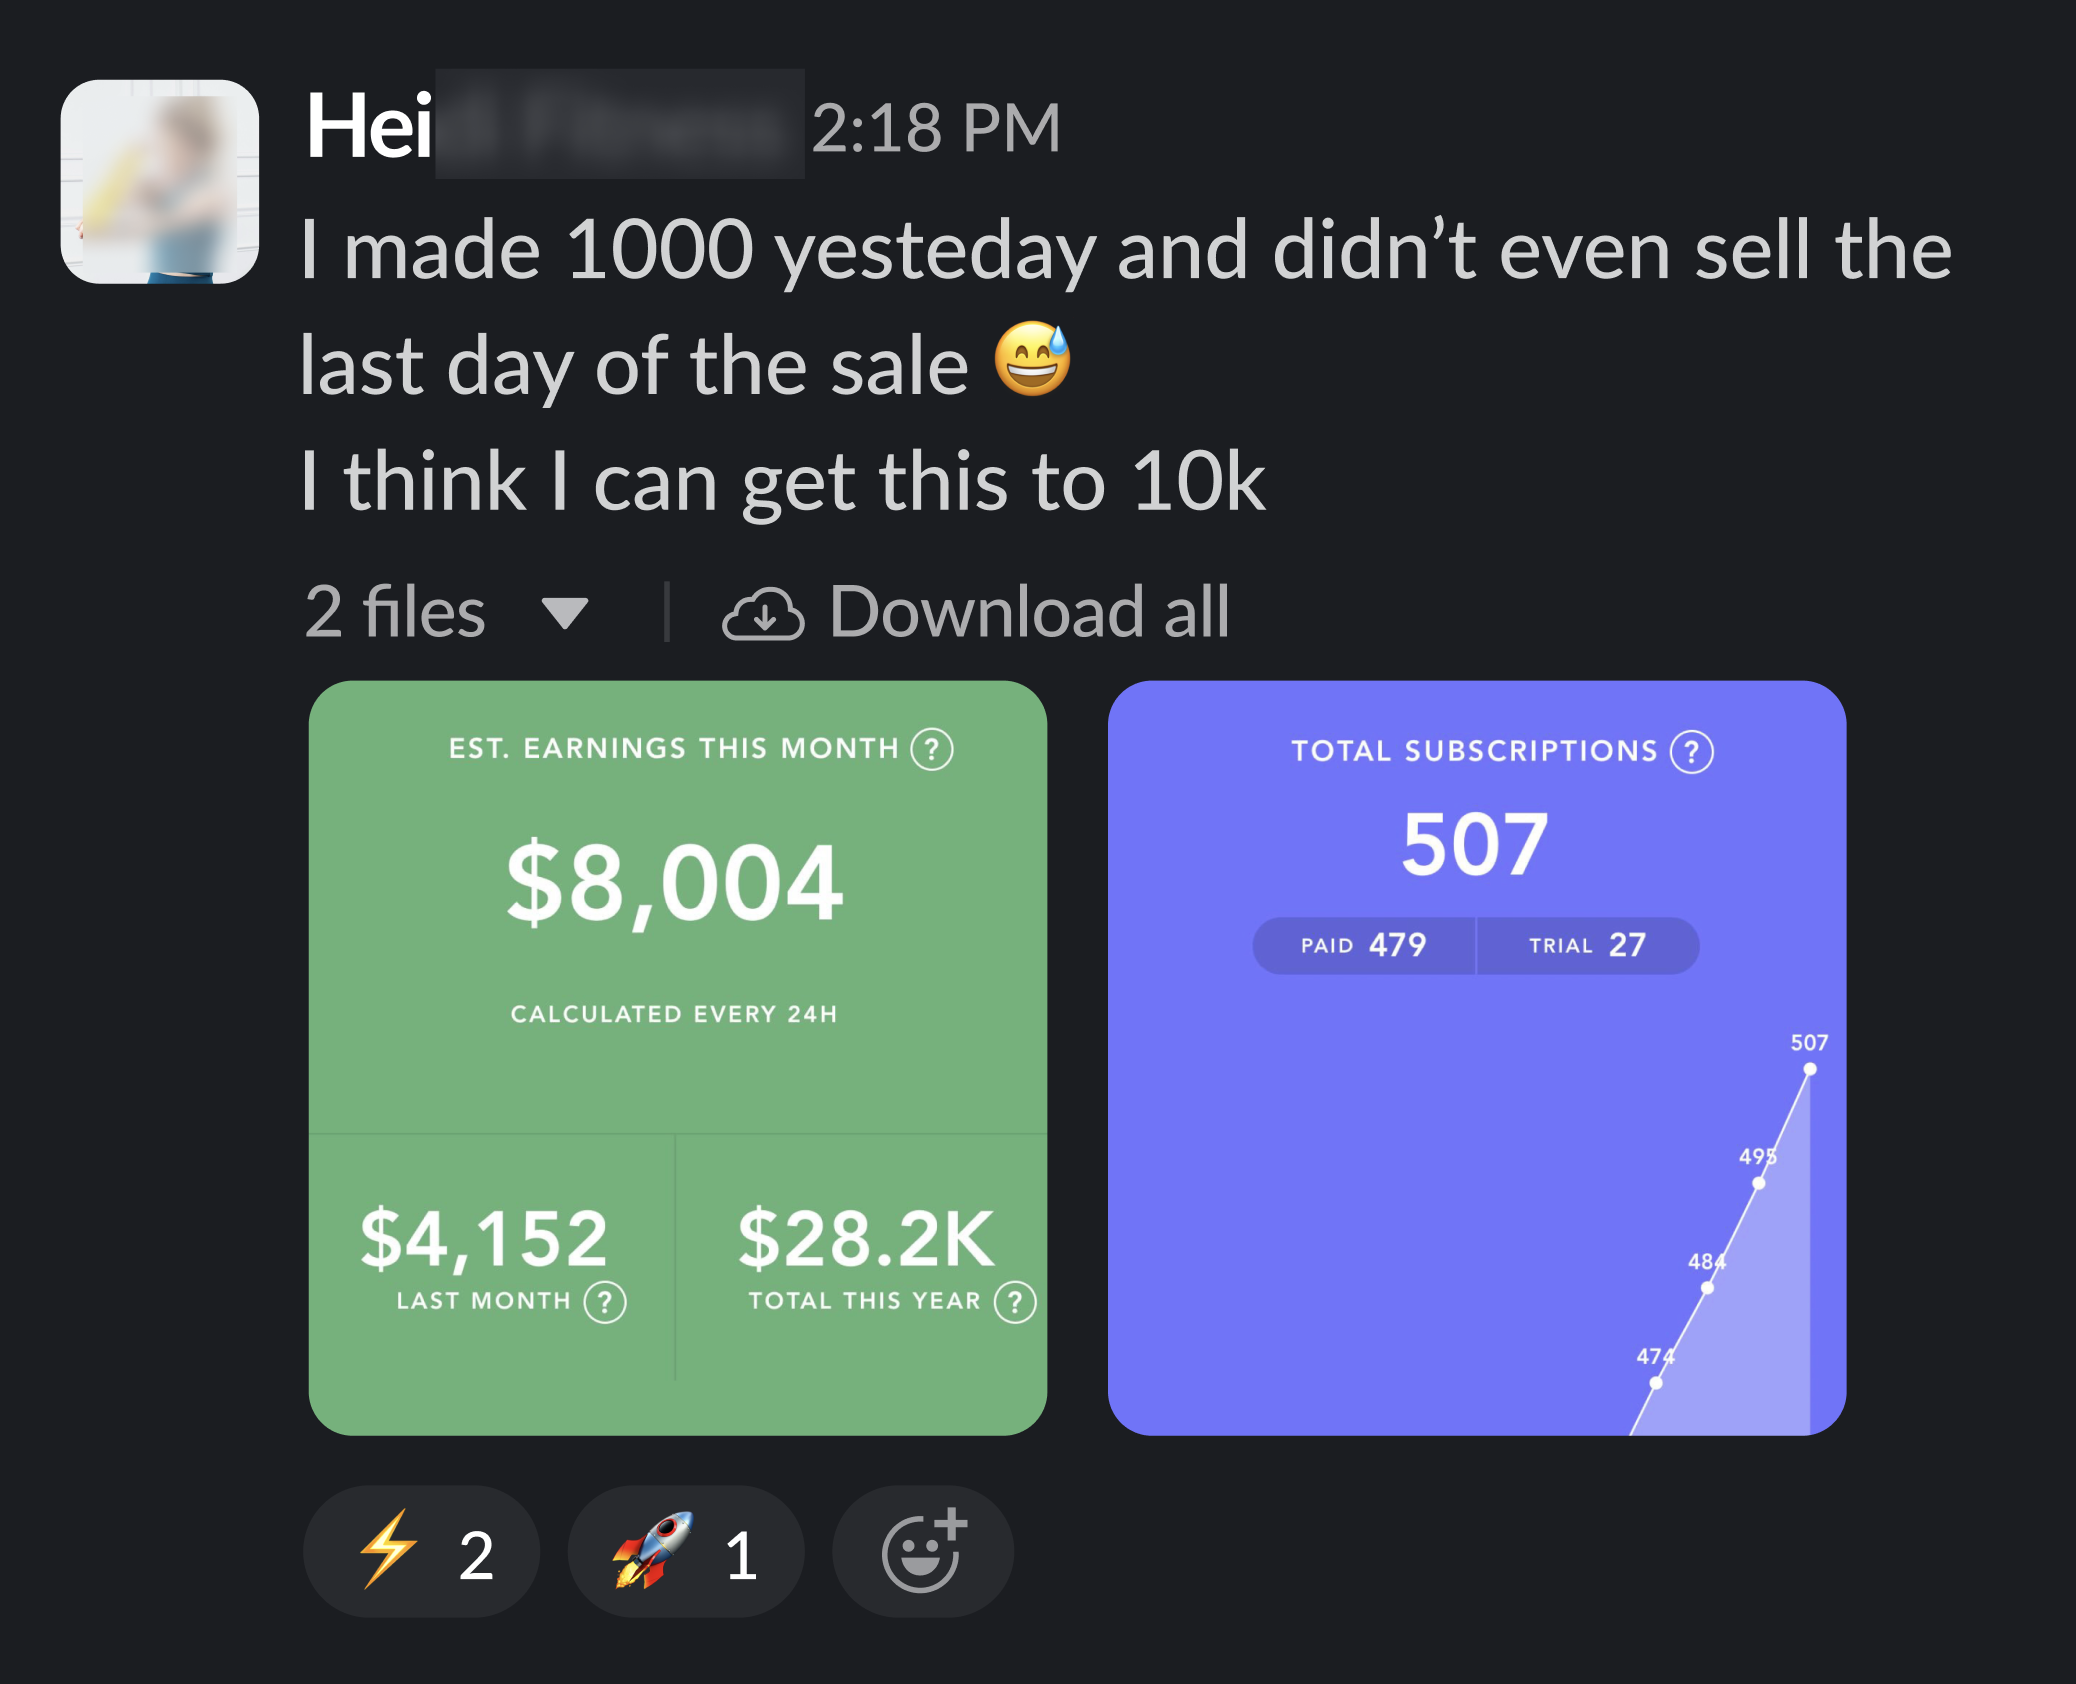The image size is (2076, 1684).
Task: Click the cloud download icon
Action: tap(763, 613)
